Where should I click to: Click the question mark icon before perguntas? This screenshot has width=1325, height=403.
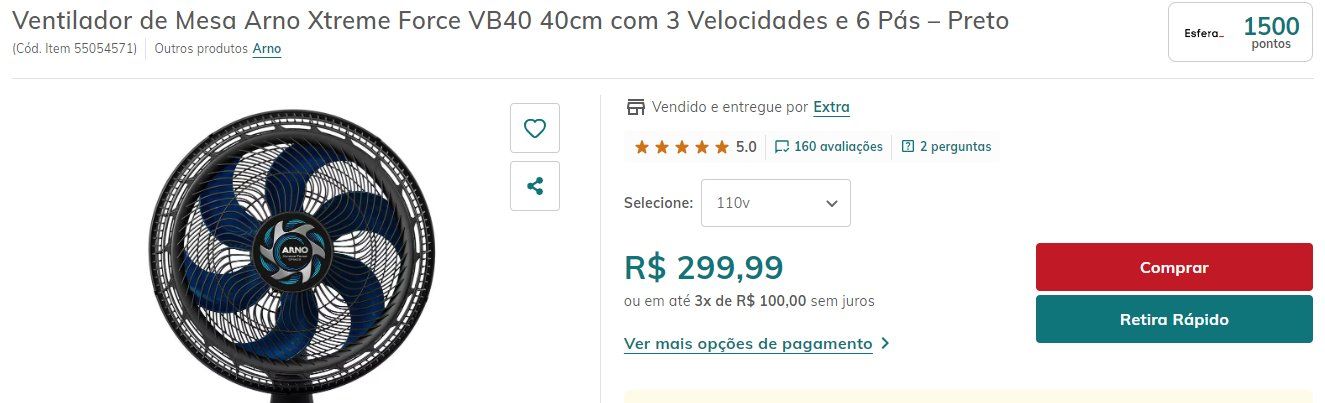908,147
